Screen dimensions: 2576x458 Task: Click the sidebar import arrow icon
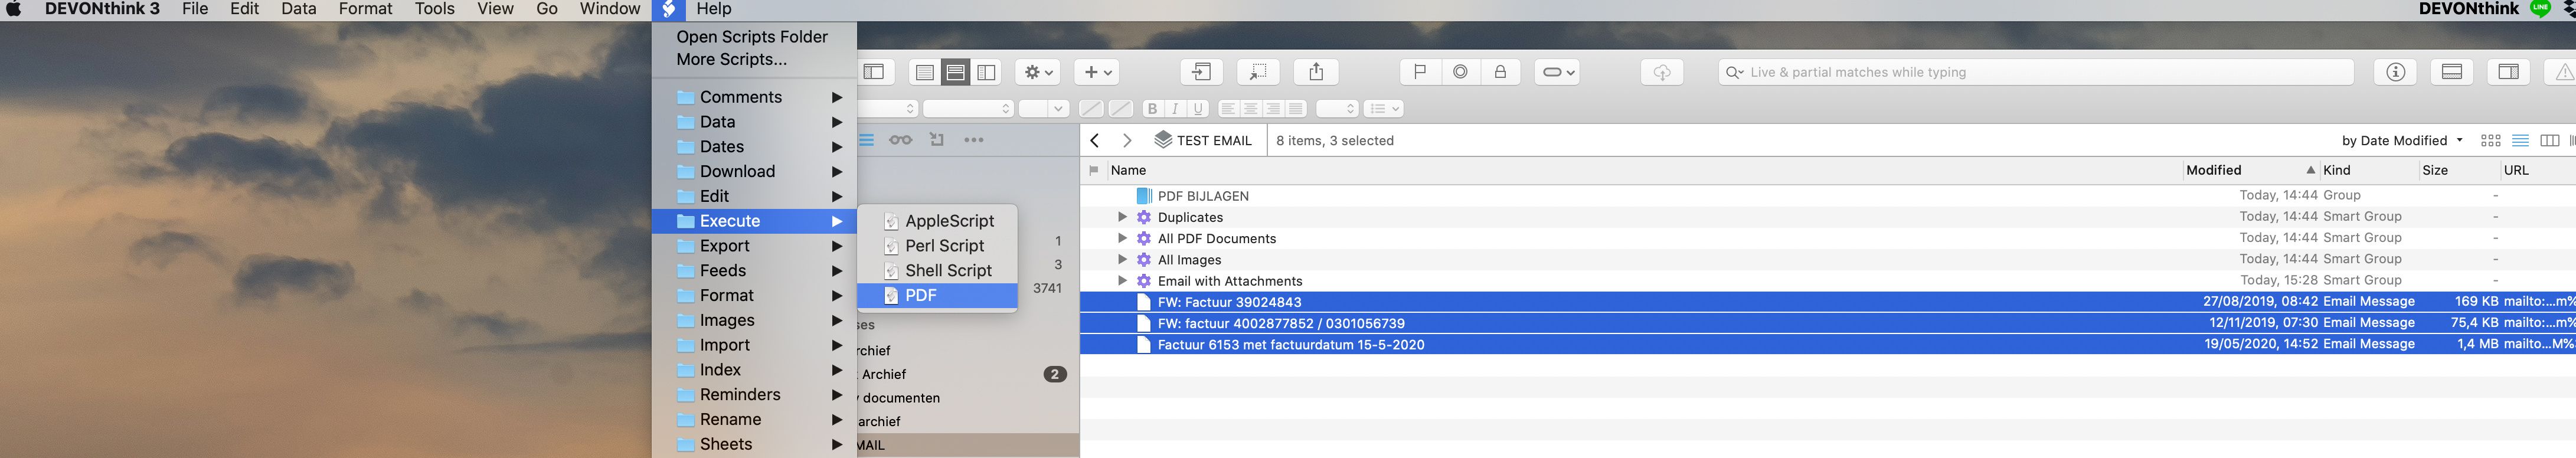click(937, 140)
